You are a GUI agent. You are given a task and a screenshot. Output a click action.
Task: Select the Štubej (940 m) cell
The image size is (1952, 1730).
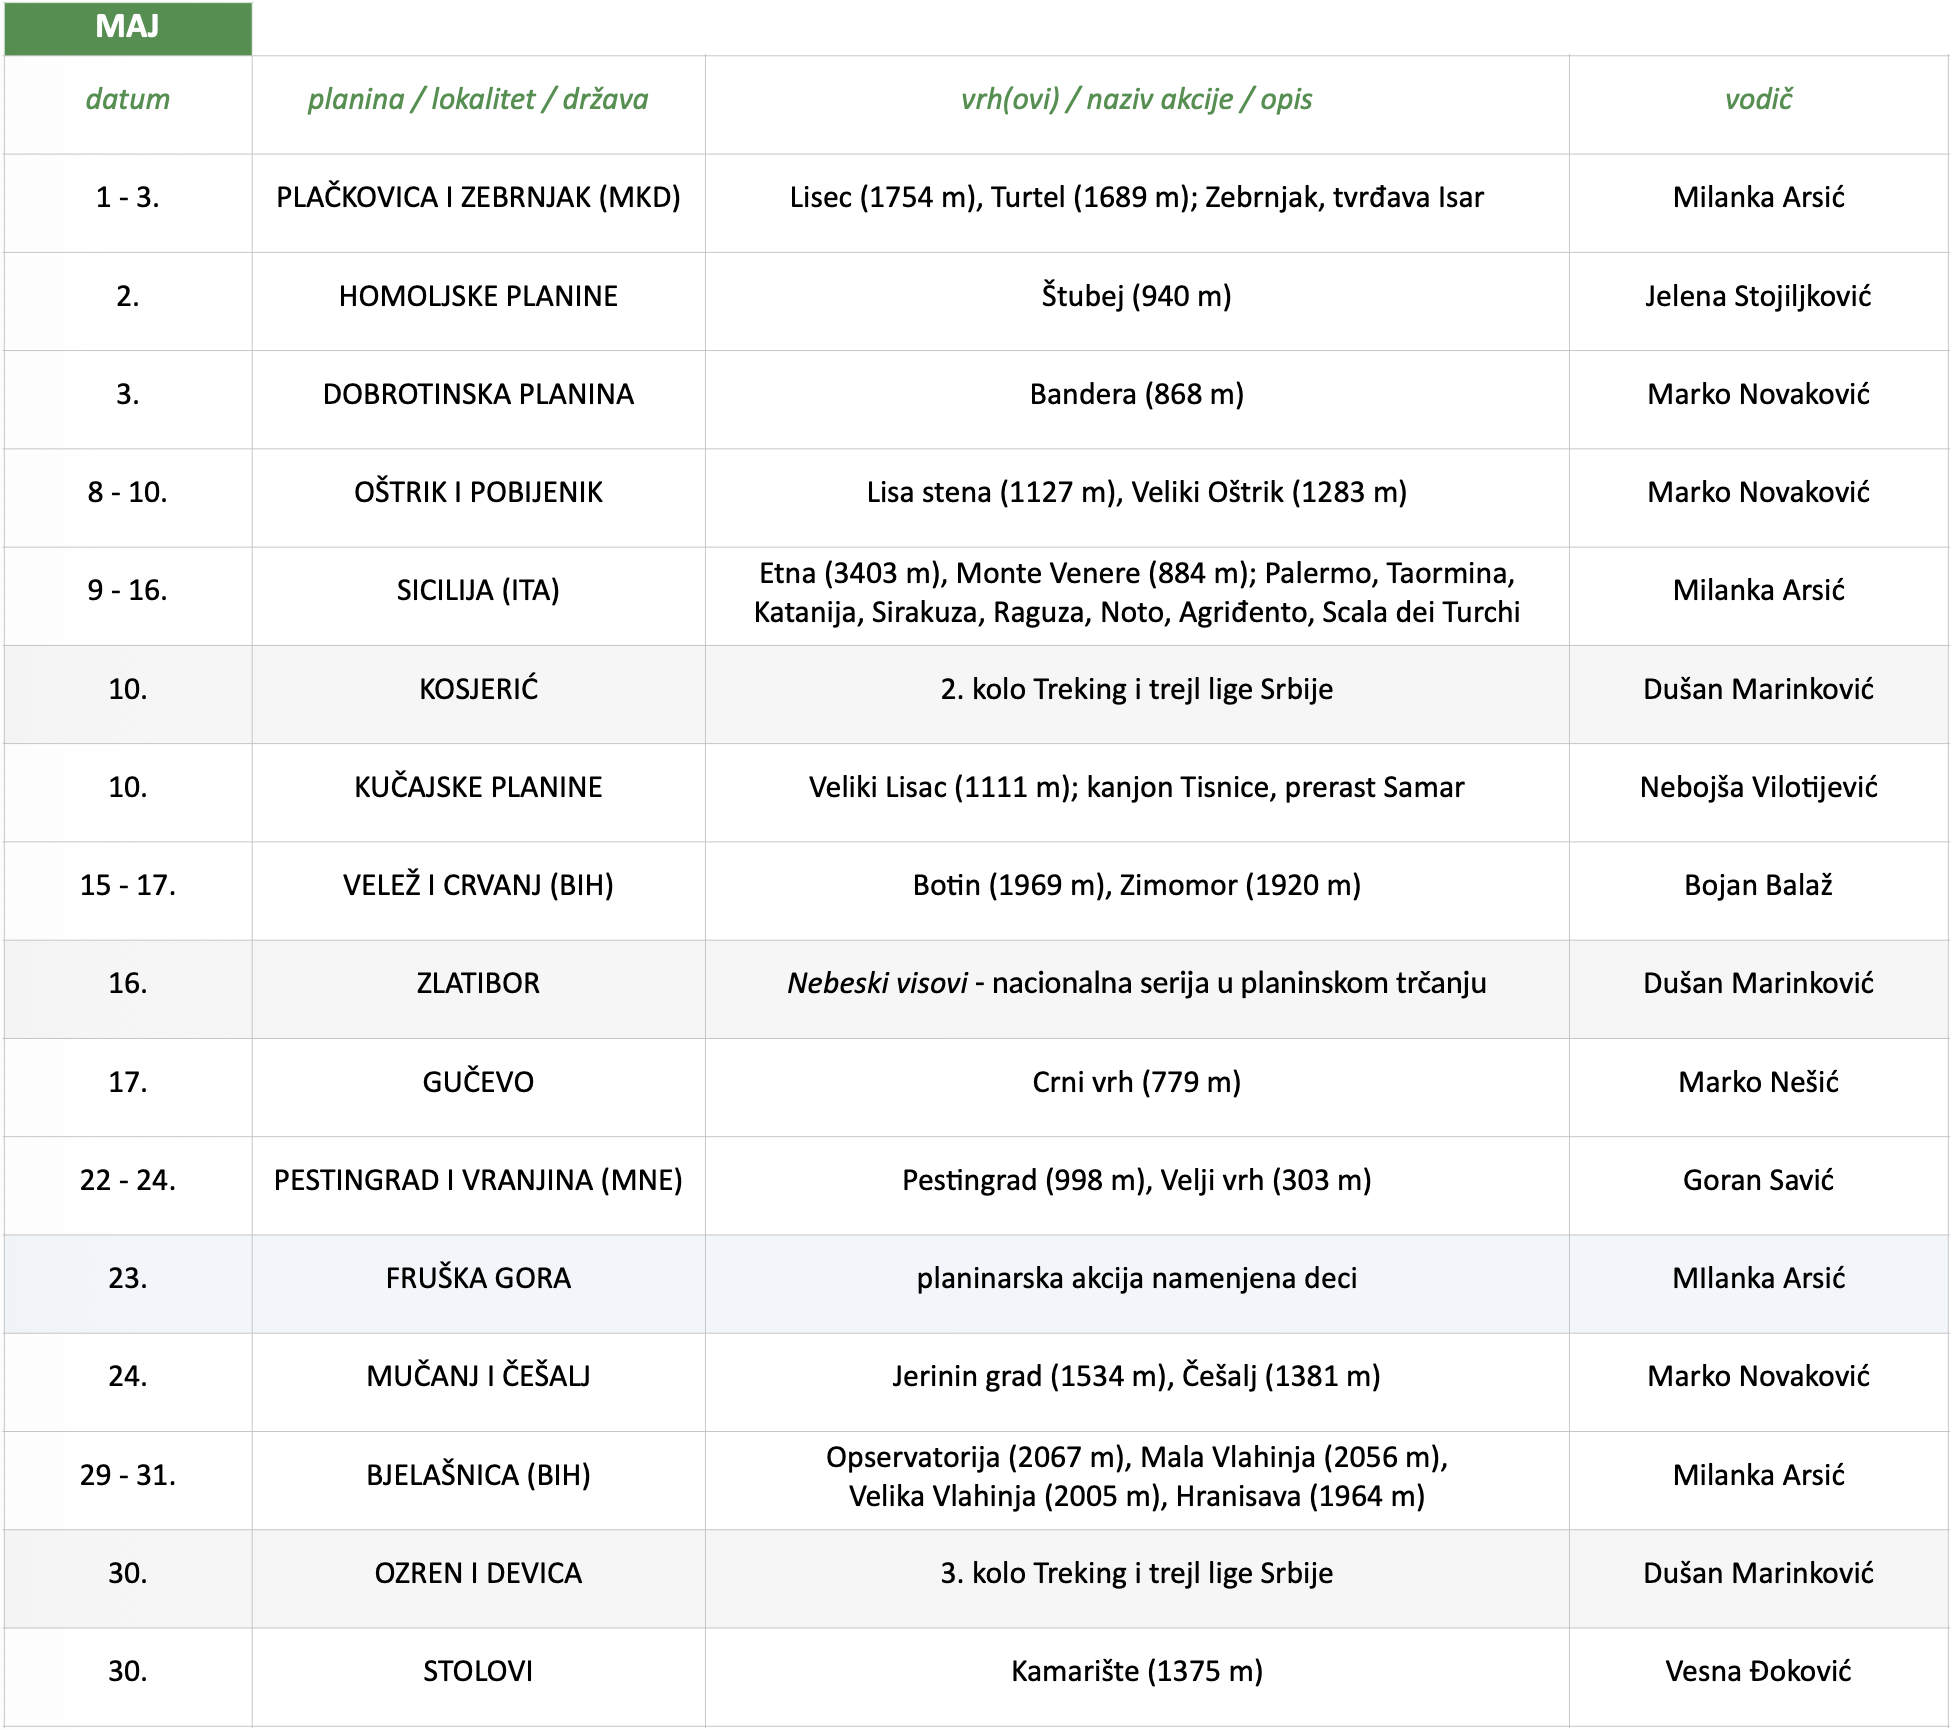[1136, 297]
